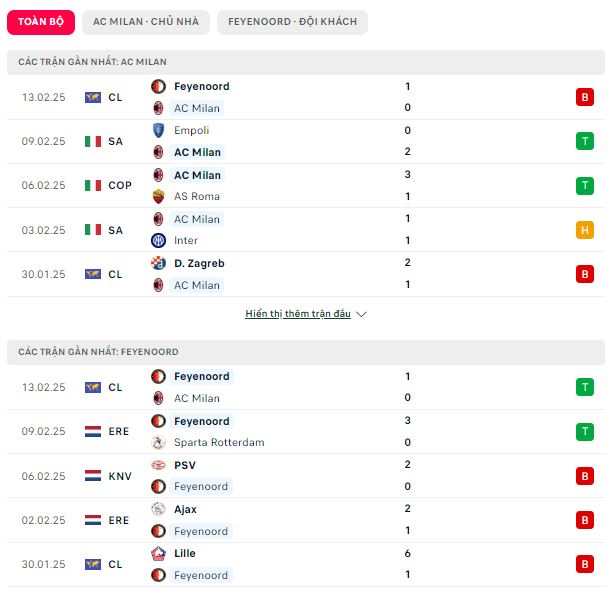
Task: Click the D. Zagreb club crest
Action: (x=158, y=263)
